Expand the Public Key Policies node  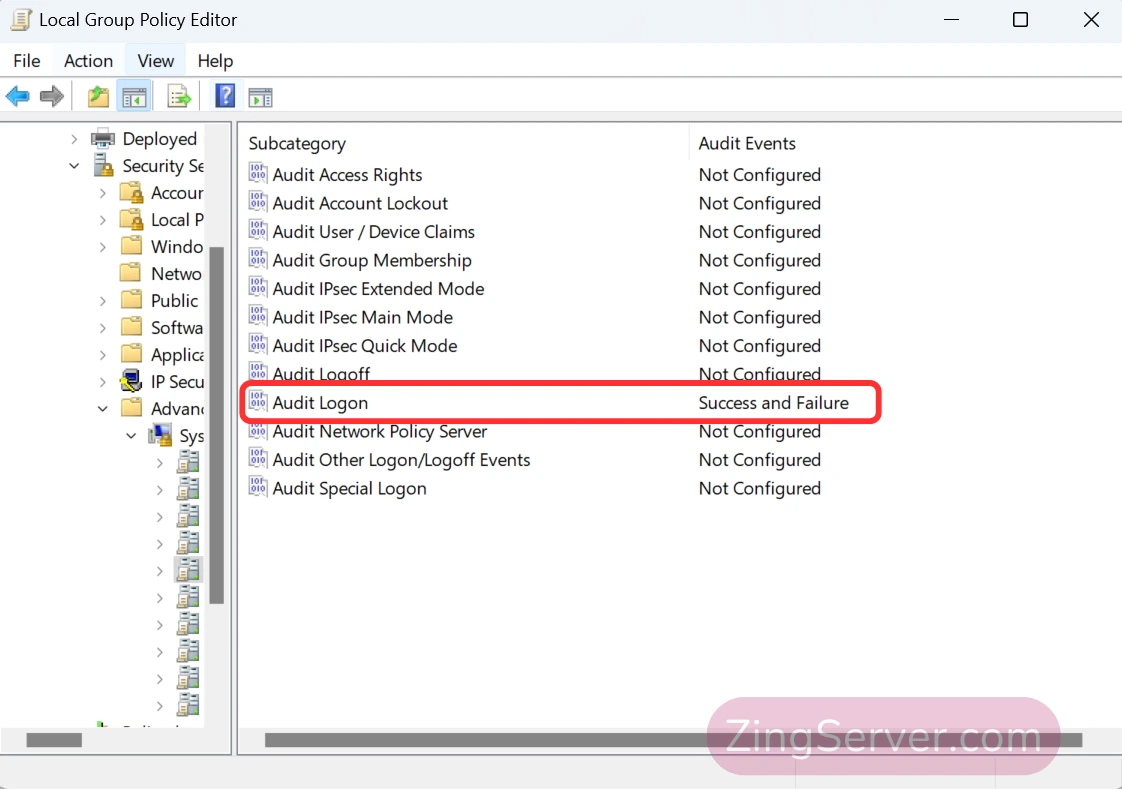[x=103, y=300]
